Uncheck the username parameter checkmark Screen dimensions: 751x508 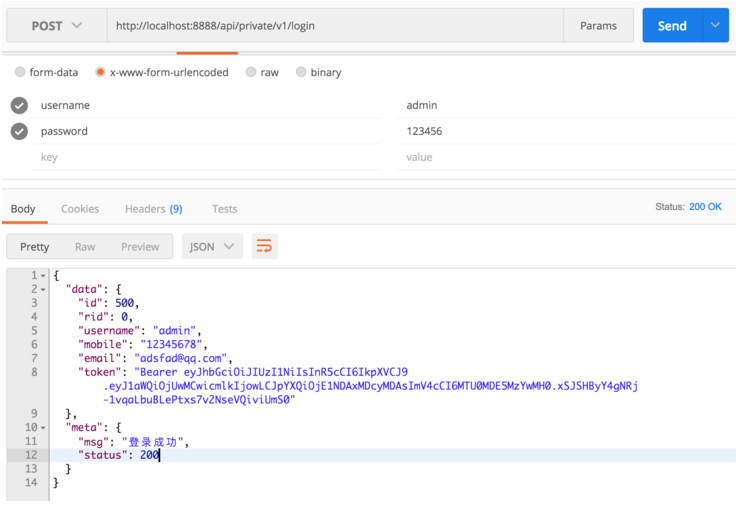(x=19, y=105)
